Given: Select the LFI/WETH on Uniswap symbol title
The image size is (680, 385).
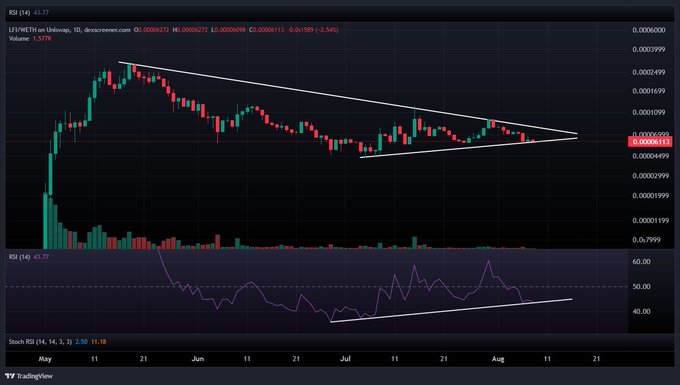Looking at the screenshot, I should pos(39,30).
